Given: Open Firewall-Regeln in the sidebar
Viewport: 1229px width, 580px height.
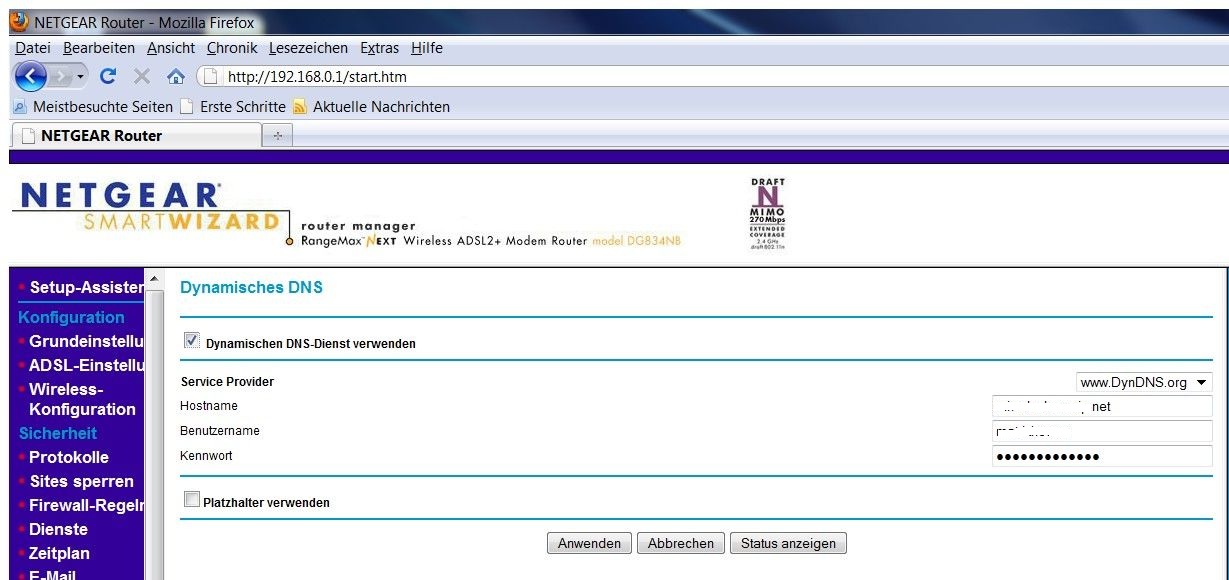Looking at the screenshot, I should 87,505.
